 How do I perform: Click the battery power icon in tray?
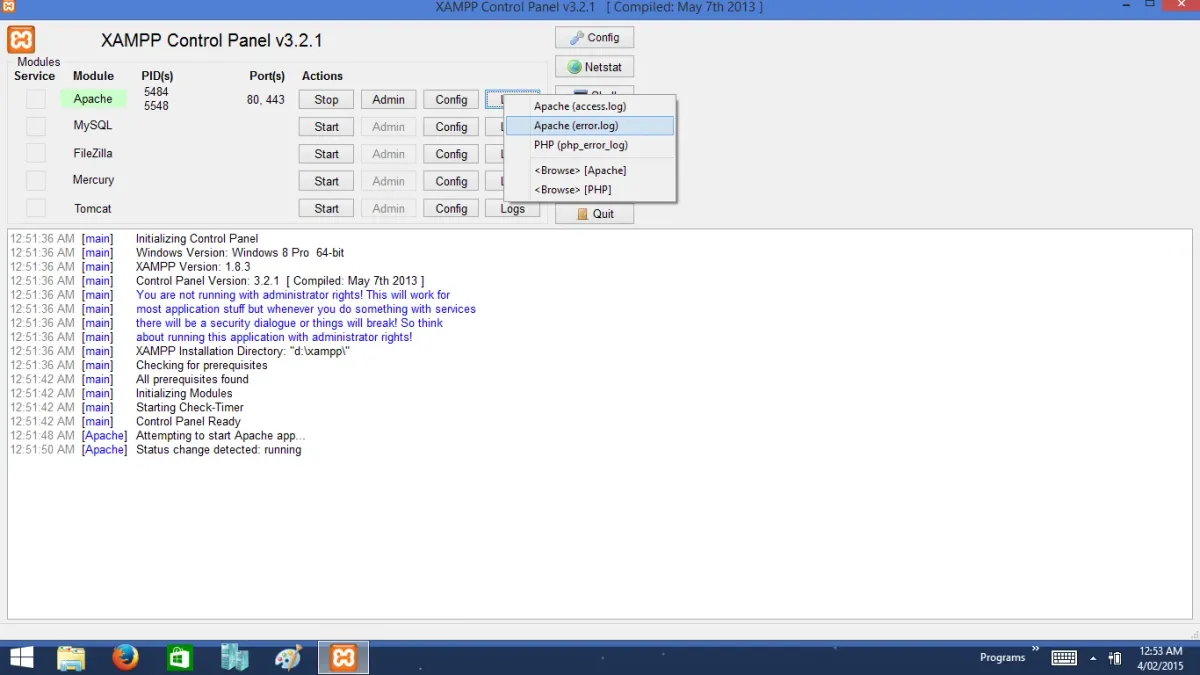point(1115,658)
